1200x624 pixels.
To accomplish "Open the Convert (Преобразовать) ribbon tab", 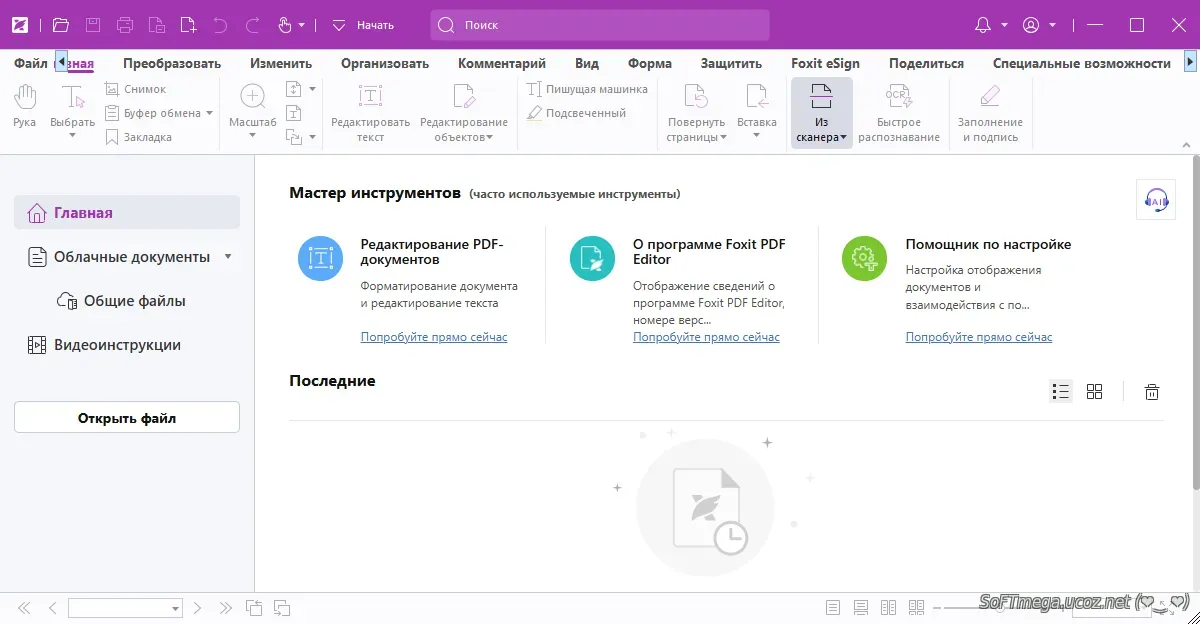I will tap(172, 63).
